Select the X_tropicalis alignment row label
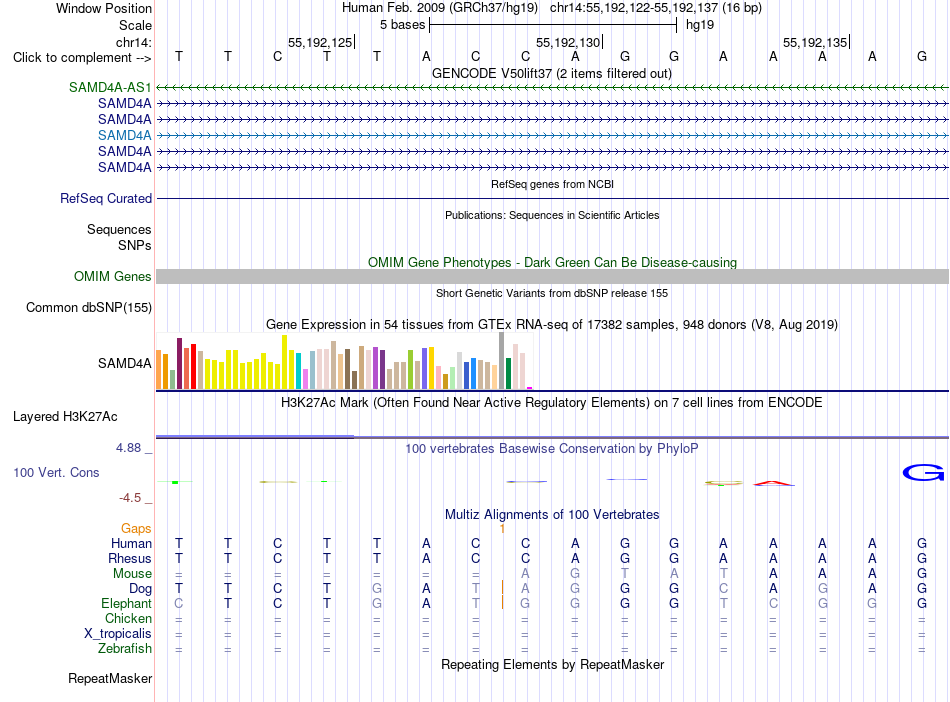 (118, 634)
